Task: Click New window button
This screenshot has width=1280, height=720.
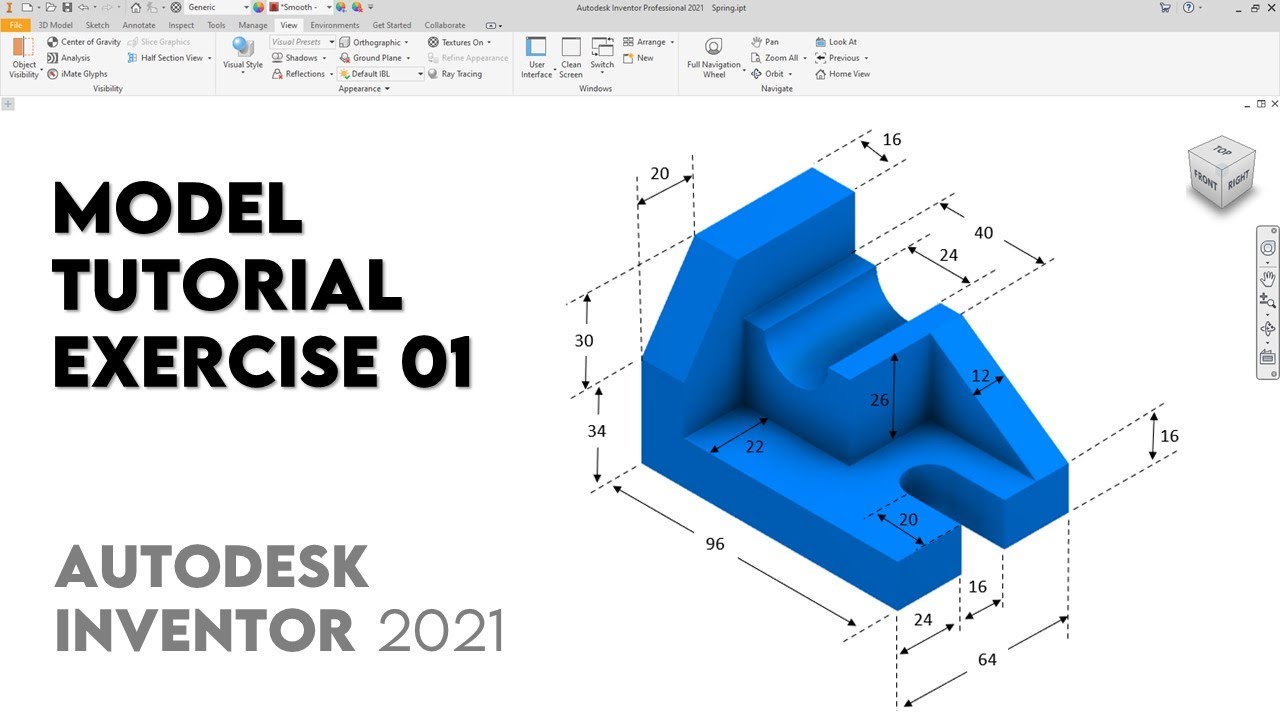Action: [638, 58]
